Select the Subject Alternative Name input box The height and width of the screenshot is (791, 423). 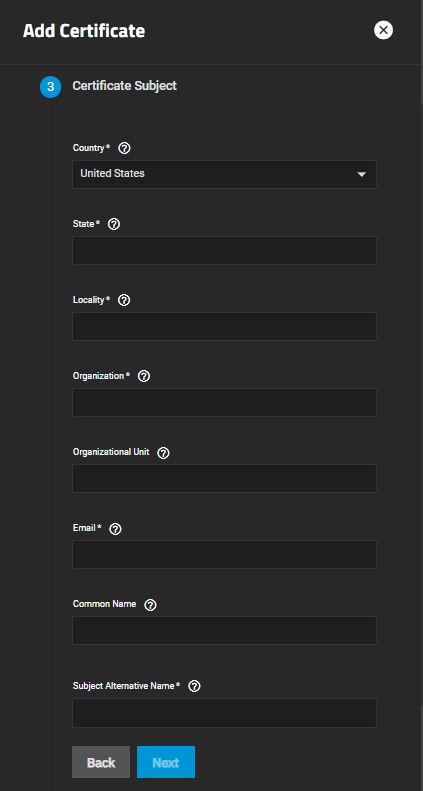pyautogui.click(x=224, y=713)
